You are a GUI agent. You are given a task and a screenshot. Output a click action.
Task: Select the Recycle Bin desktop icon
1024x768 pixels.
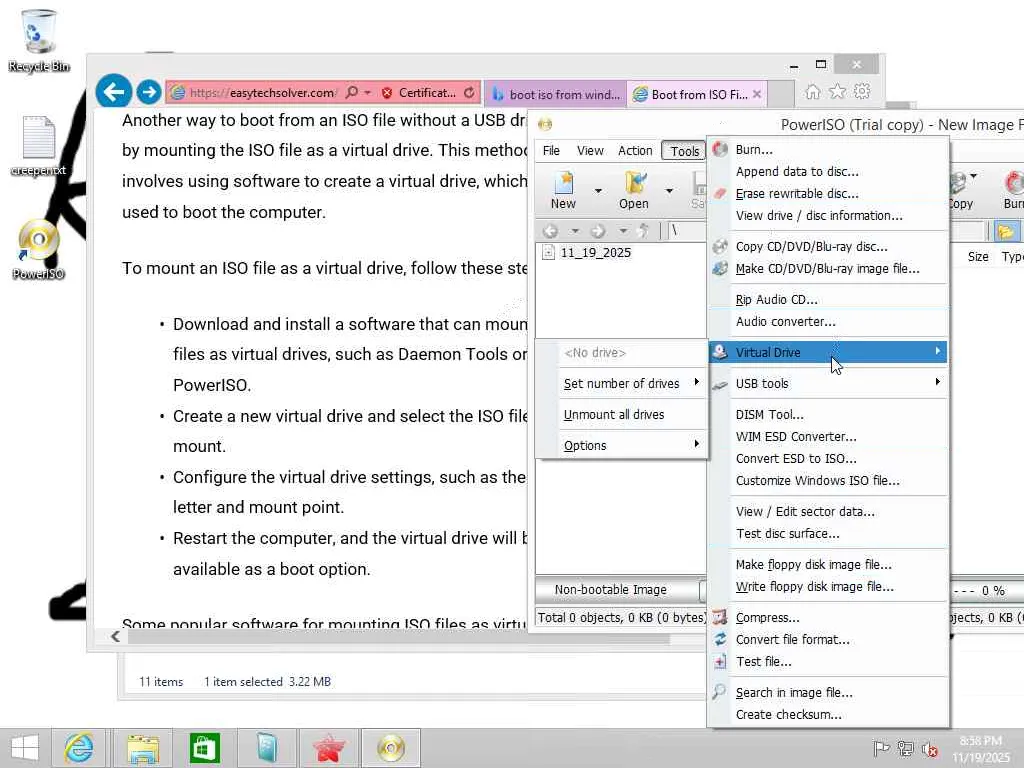tap(39, 40)
